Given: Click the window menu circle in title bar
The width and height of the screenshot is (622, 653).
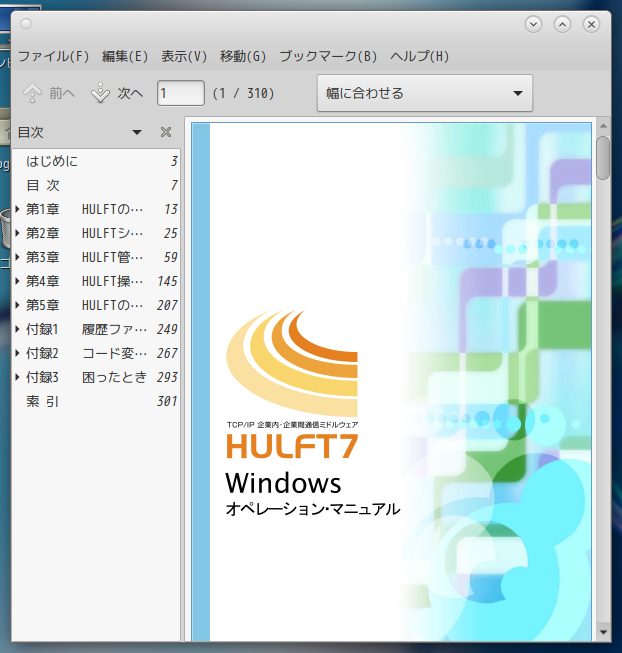Looking at the screenshot, I should (26, 24).
